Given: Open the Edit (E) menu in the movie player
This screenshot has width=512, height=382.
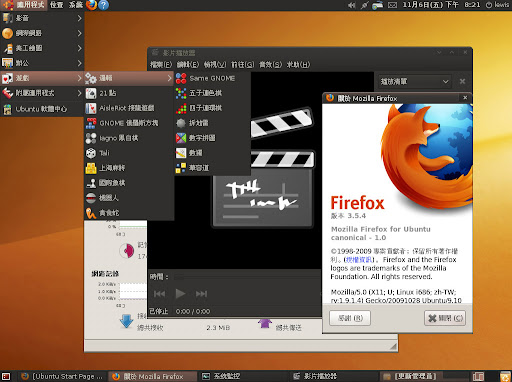Looking at the screenshot, I should 187,65.
